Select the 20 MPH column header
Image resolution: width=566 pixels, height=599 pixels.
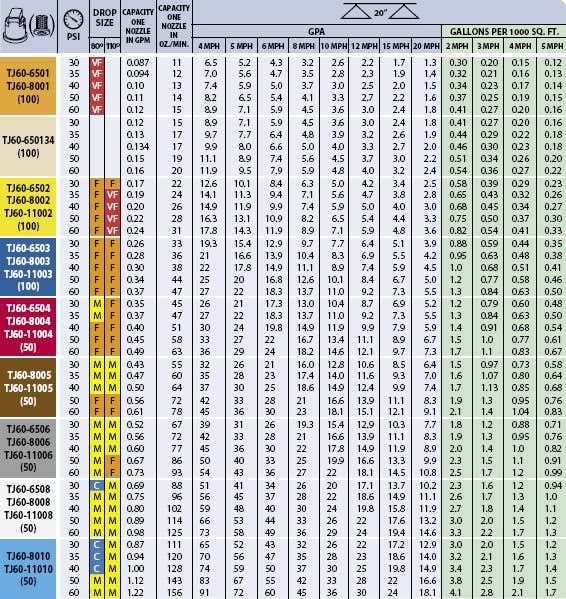click(426, 46)
